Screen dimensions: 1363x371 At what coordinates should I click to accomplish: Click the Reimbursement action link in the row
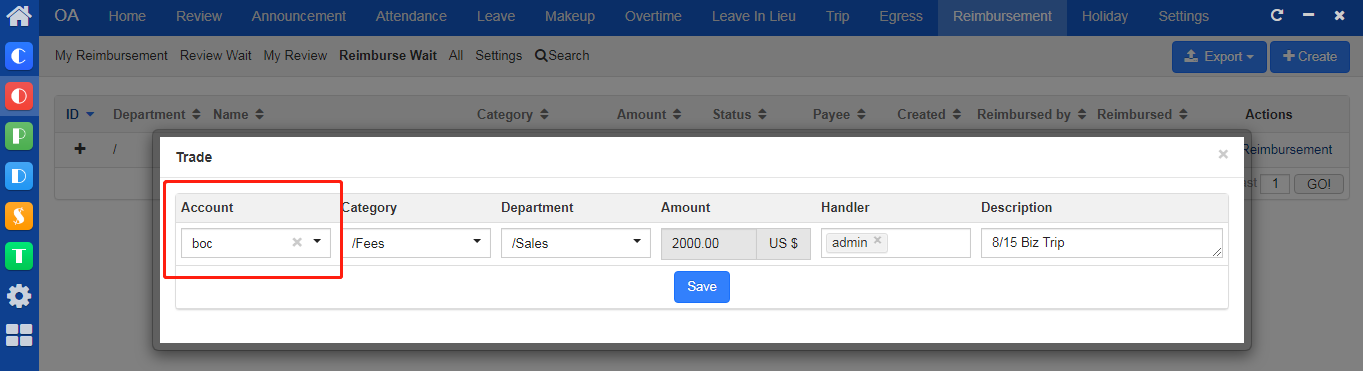point(1287,150)
